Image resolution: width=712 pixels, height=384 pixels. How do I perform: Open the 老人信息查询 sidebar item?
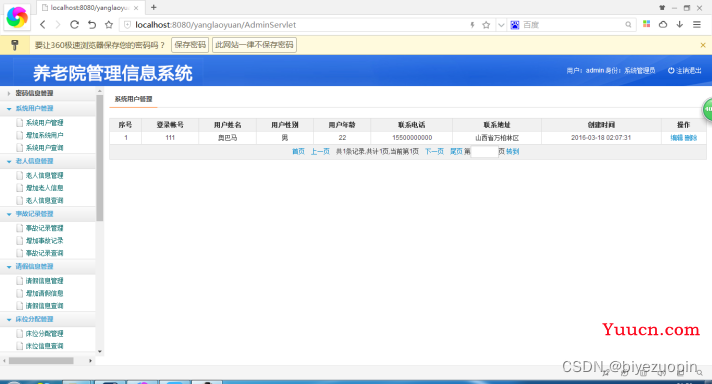(44, 201)
